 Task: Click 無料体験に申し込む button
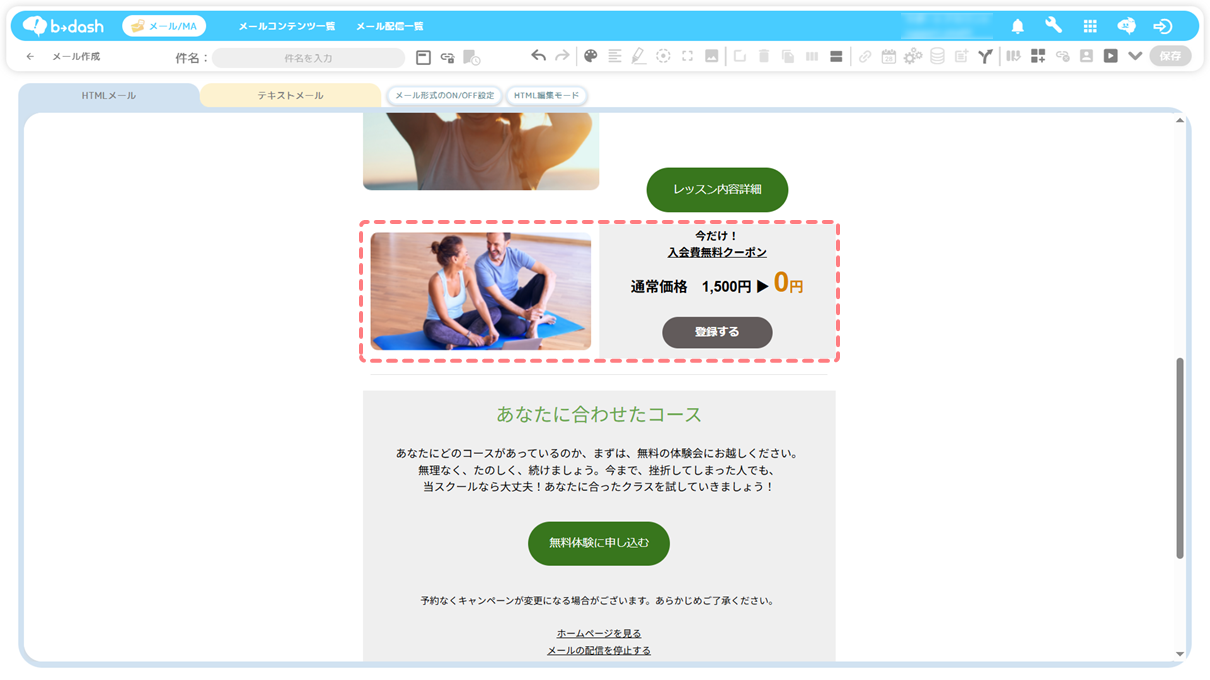(598, 543)
